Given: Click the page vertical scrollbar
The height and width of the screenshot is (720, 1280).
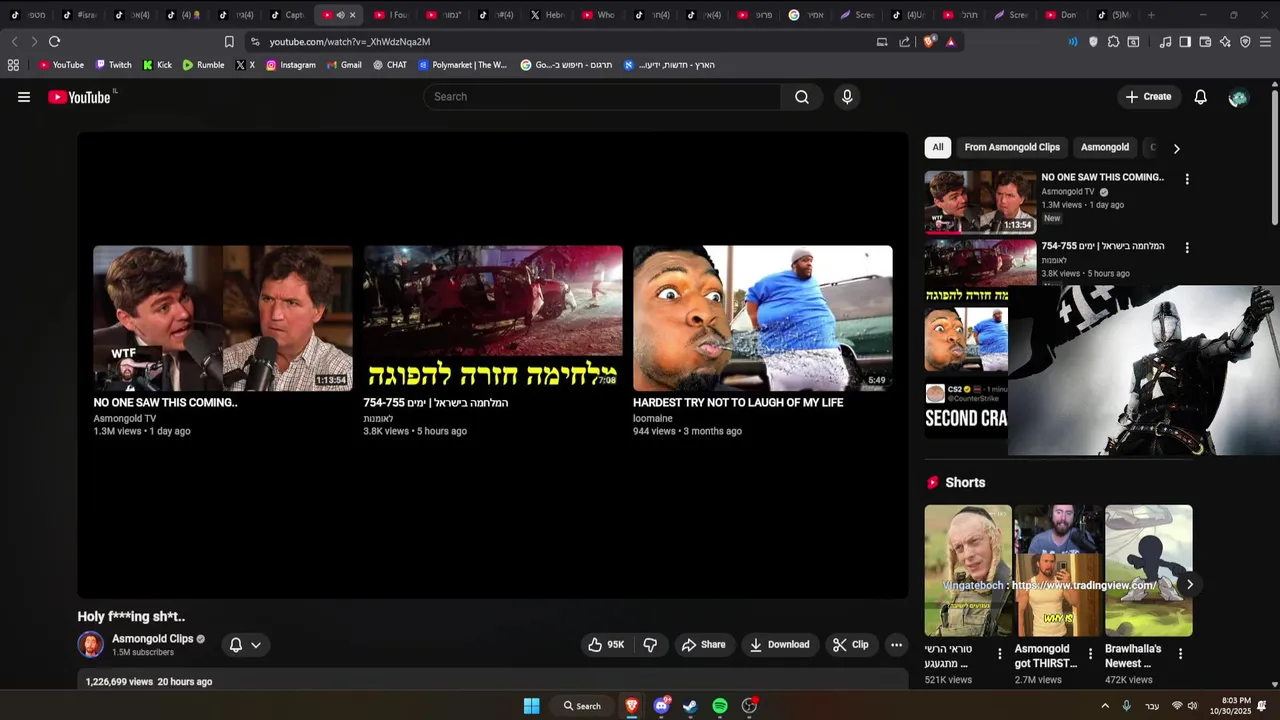Looking at the screenshot, I should pyautogui.click(x=1274, y=158).
